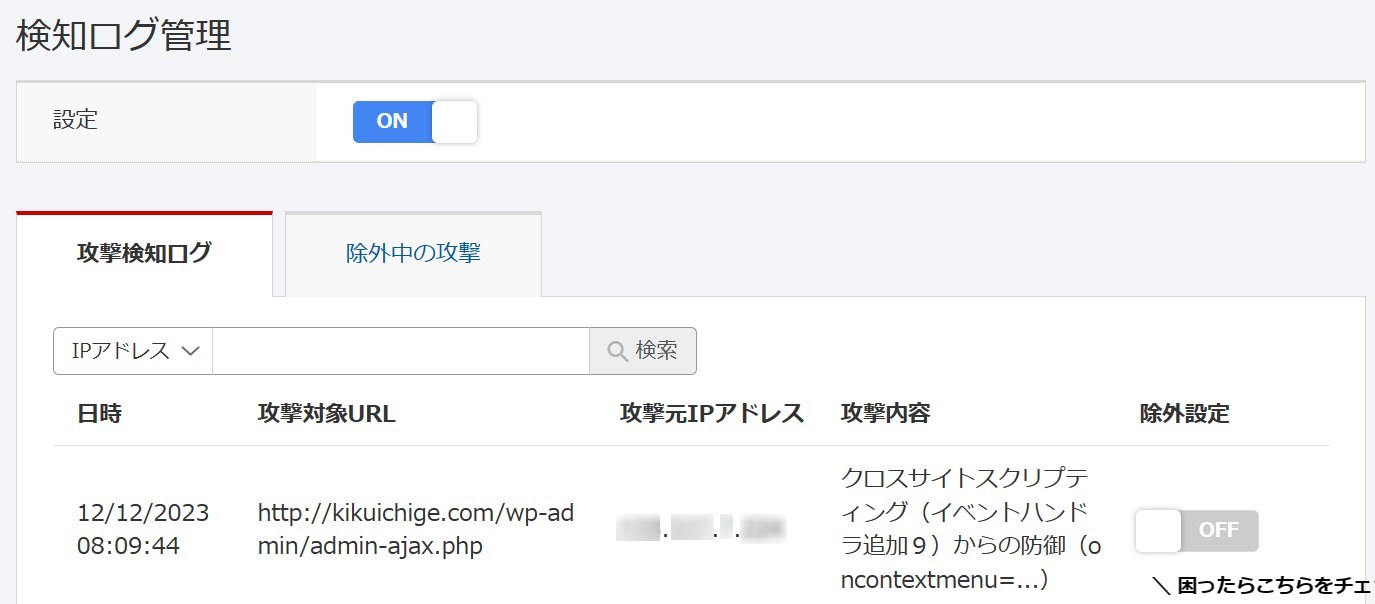Click the 12/12/2023 08:09:44 timestamp
The width and height of the screenshot is (1375, 604).
pos(143,530)
